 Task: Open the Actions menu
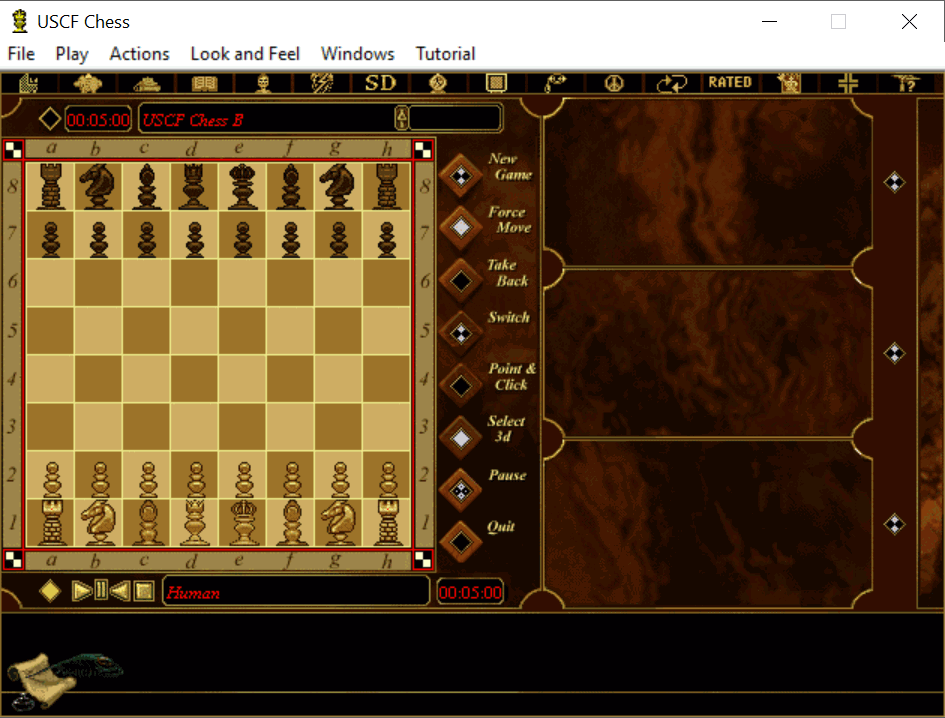click(139, 54)
